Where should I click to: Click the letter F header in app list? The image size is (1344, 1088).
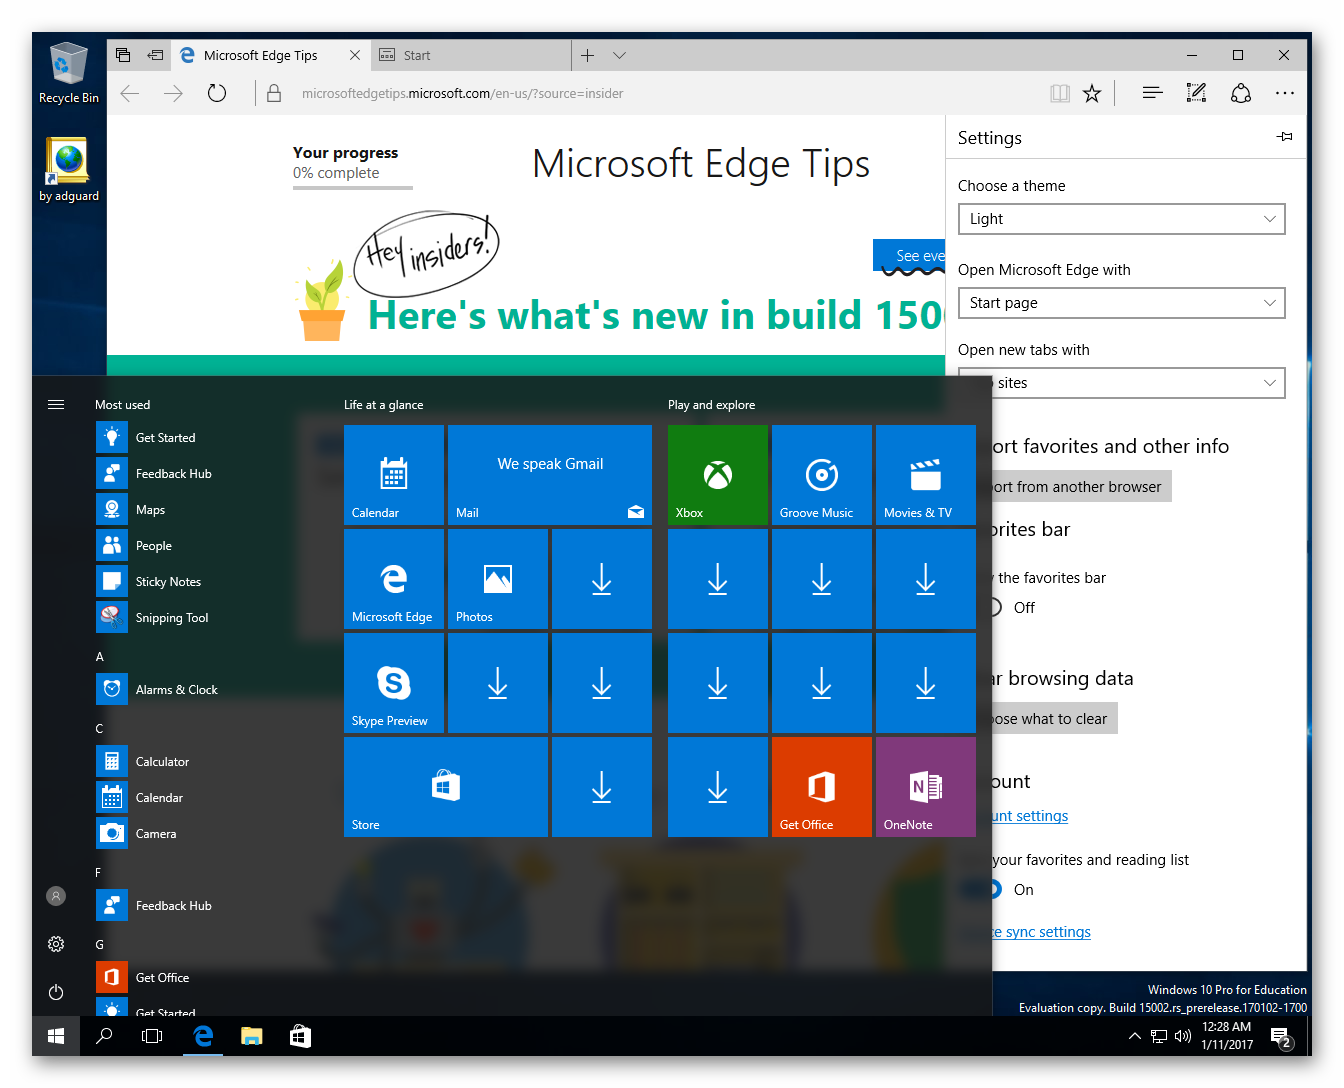98,873
